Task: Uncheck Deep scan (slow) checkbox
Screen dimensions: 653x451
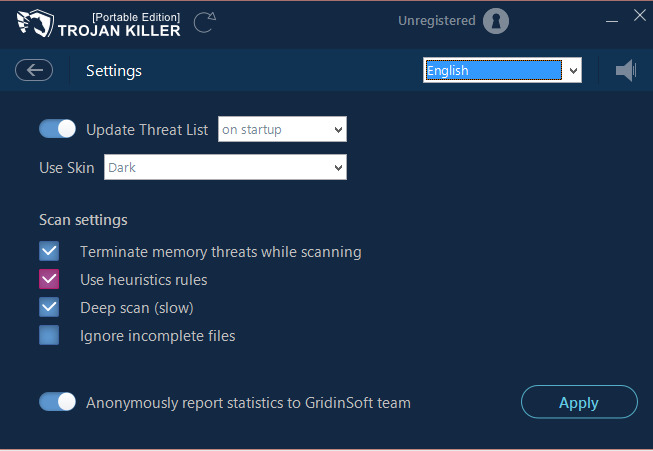Action: 49,307
